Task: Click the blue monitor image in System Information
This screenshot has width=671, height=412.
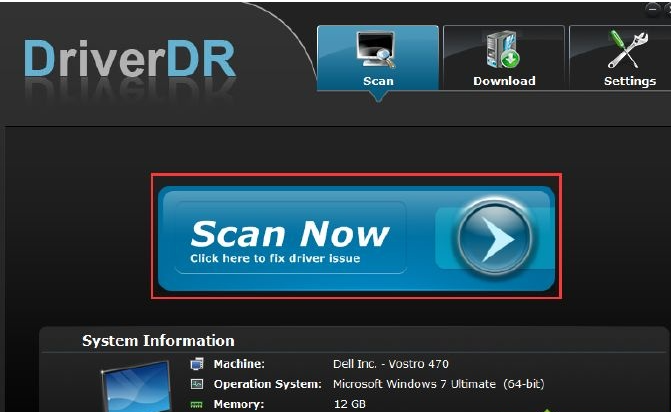Action: 136,387
